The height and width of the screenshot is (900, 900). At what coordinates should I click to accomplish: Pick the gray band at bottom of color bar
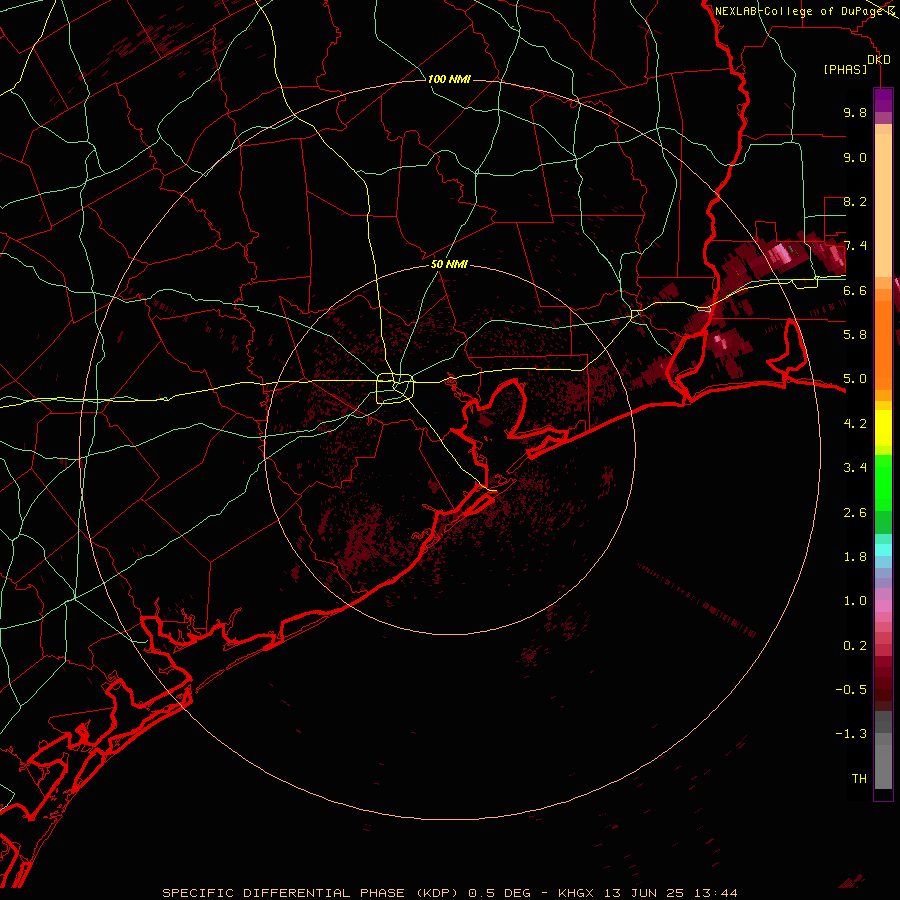[x=883, y=752]
